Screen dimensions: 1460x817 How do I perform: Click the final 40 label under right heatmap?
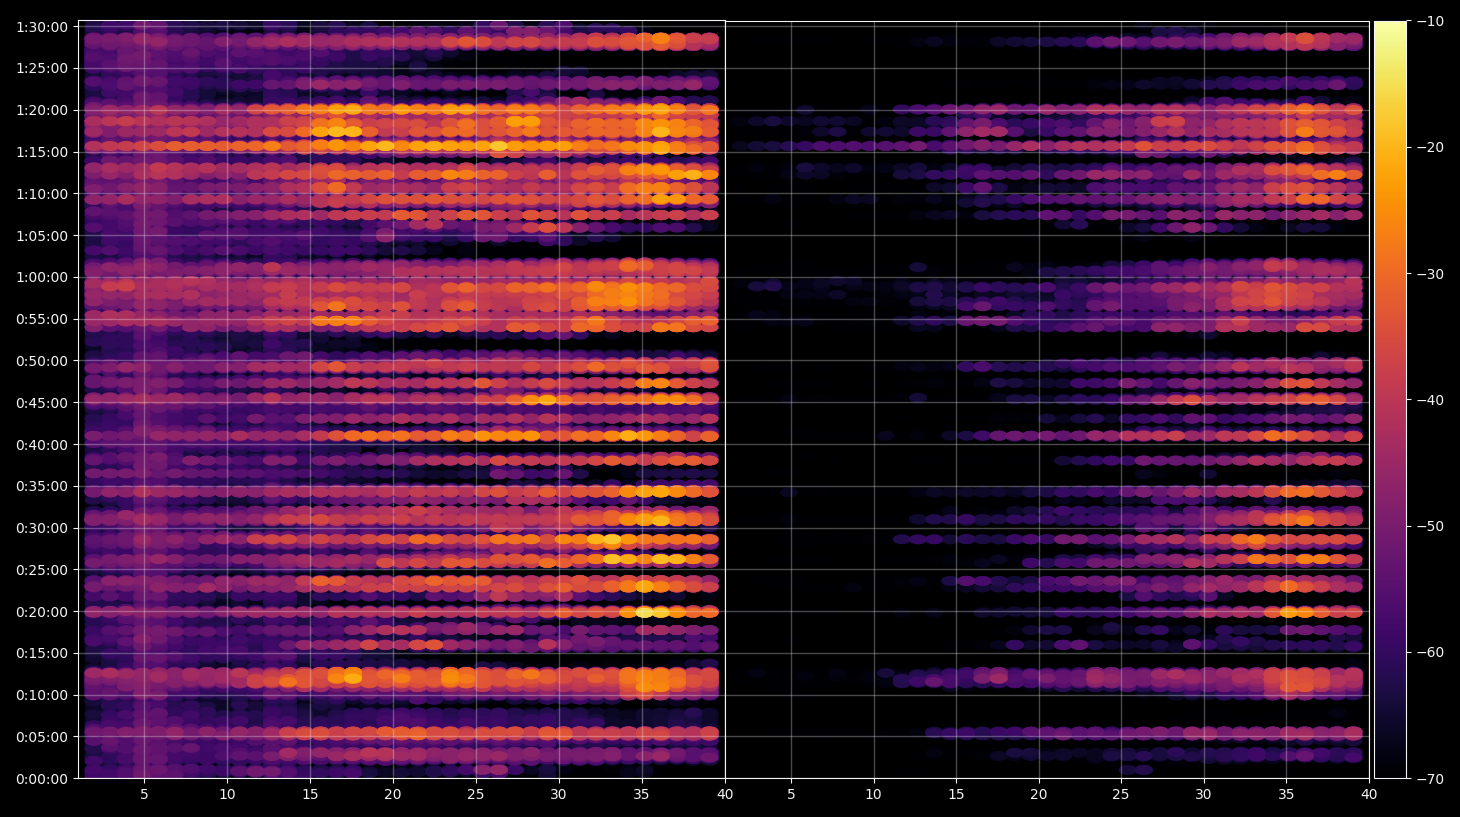tap(1369, 795)
